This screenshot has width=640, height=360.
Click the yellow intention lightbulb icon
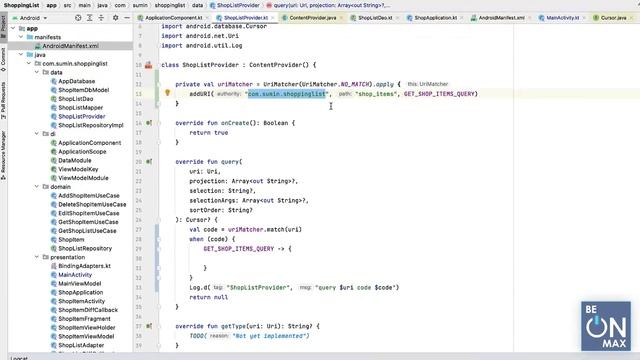(x=167, y=93)
